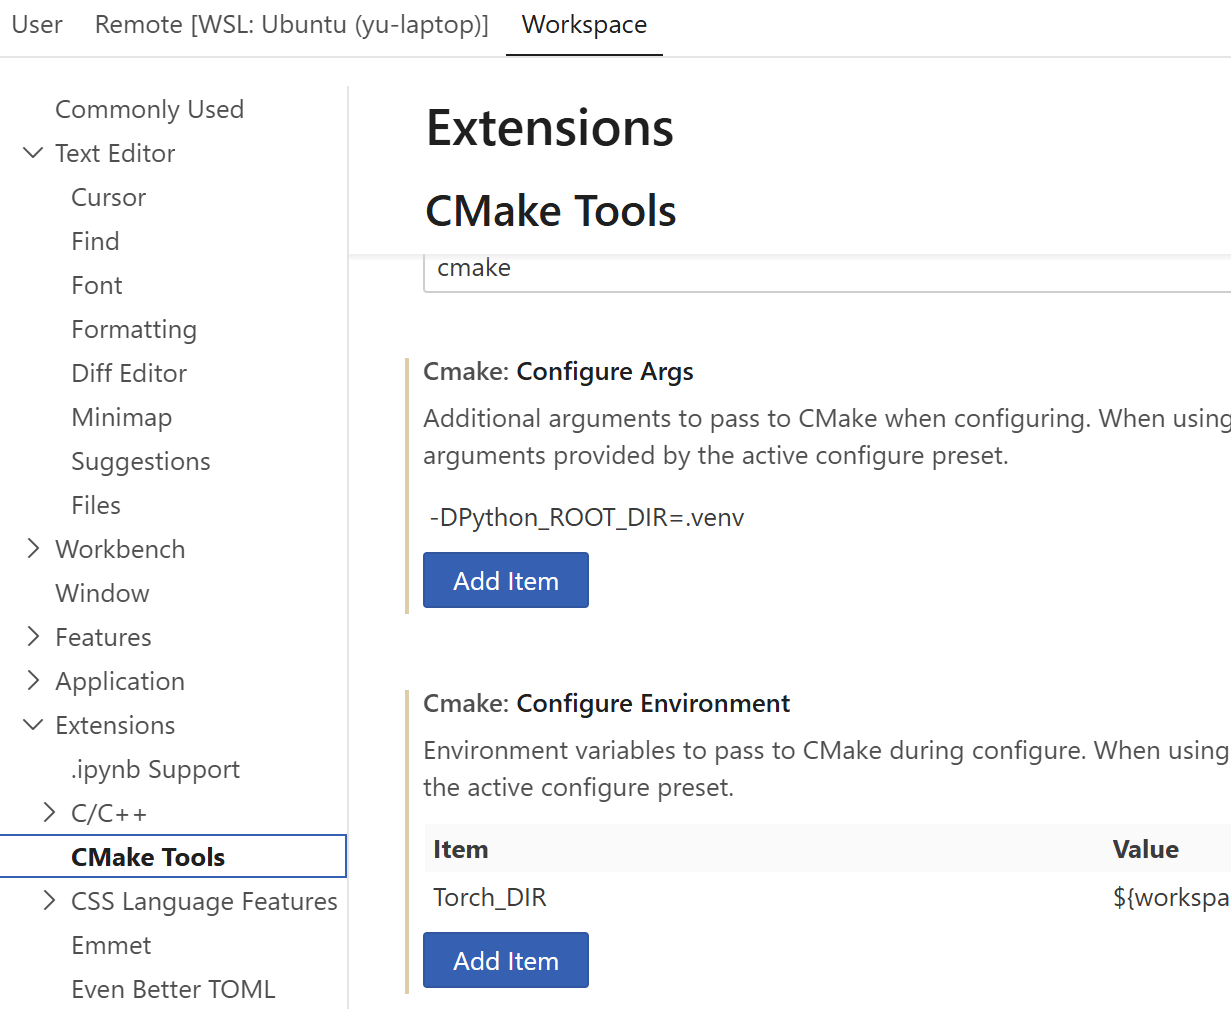Image resolution: width=1231 pixels, height=1009 pixels.
Task: Expand the Application settings section
Action: [x=33, y=681]
